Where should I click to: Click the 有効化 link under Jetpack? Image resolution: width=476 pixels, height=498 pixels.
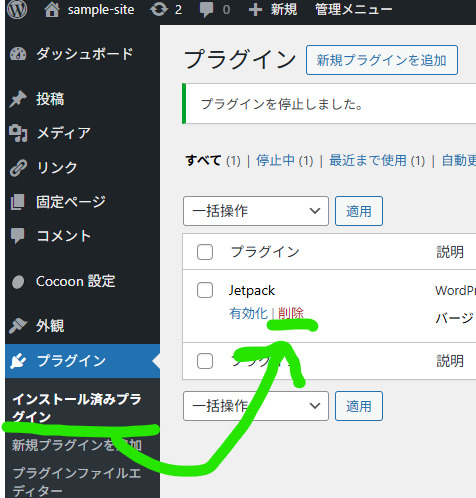tap(248, 313)
